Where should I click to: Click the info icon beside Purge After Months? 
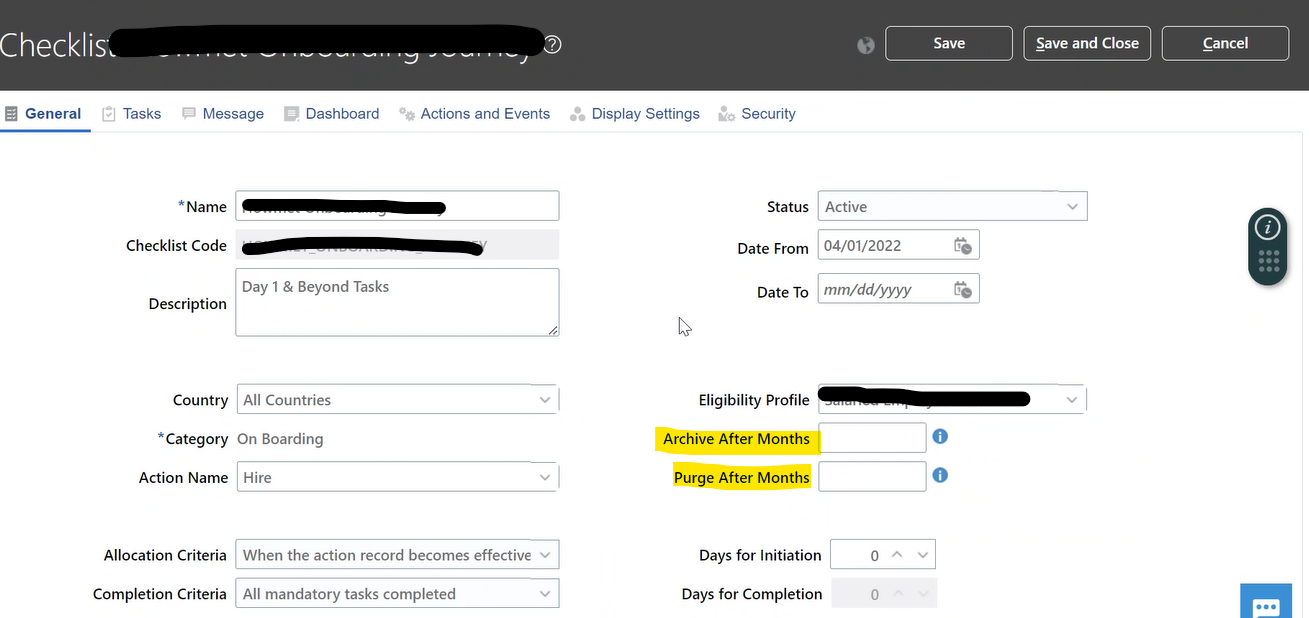tap(939, 475)
